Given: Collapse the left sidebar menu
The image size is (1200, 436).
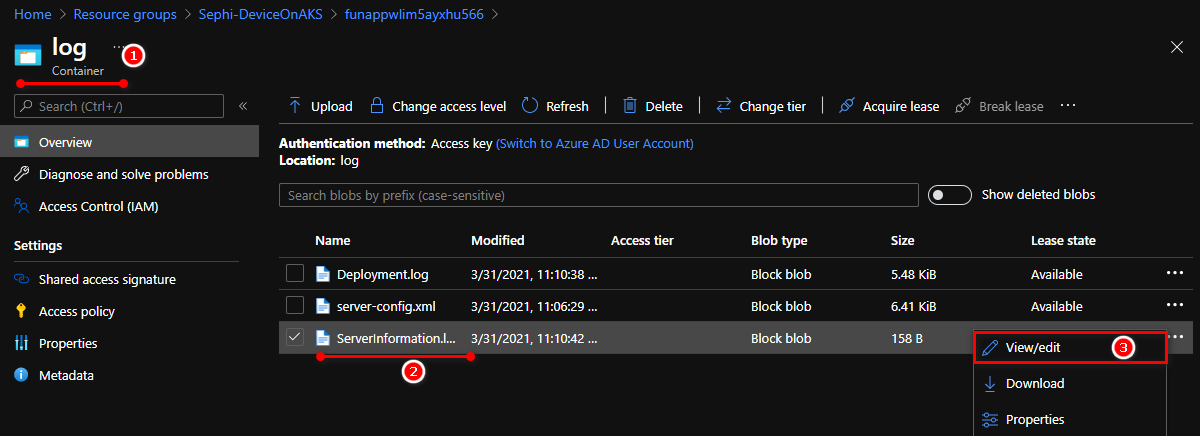Looking at the screenshot, I should tap(243, 106).
